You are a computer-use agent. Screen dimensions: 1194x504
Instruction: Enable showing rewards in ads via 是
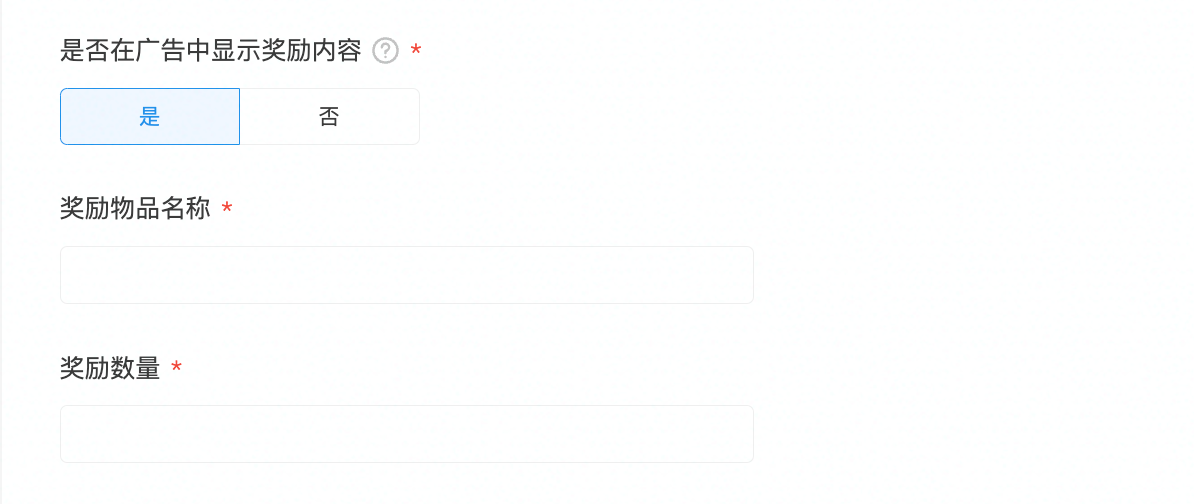click(150, 117)
